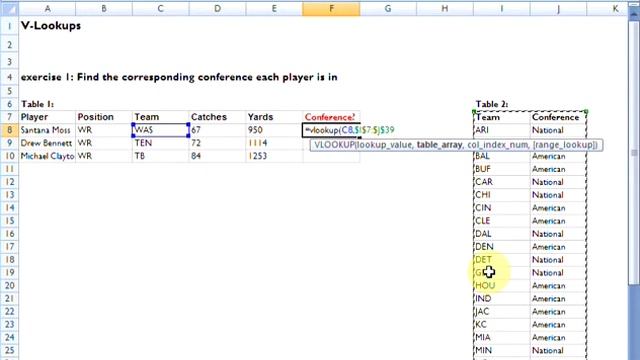Select Drew Bennett cell

(47, 143)
